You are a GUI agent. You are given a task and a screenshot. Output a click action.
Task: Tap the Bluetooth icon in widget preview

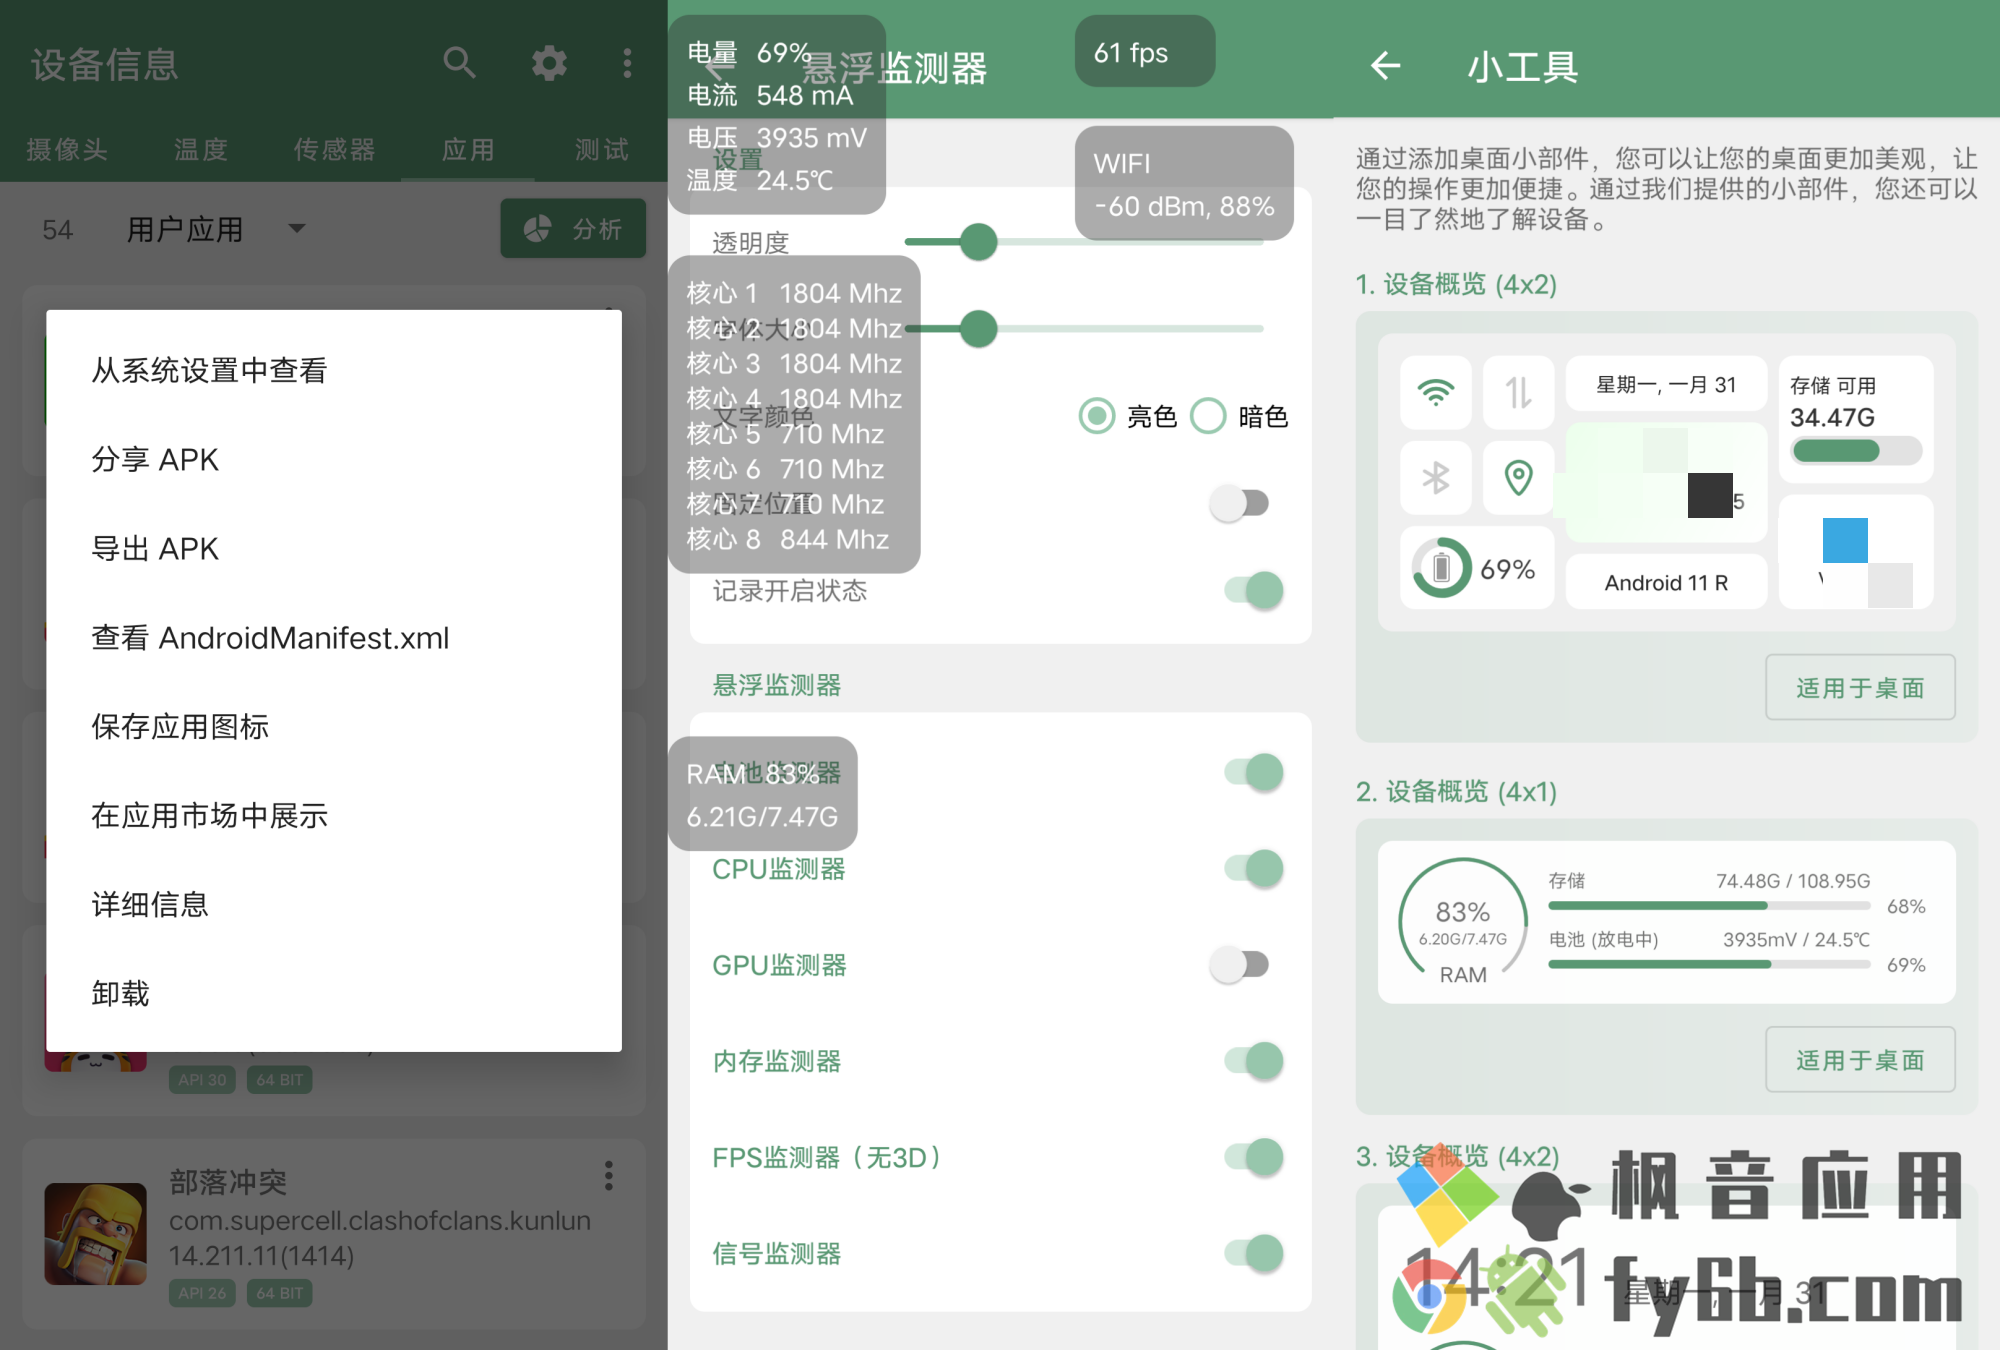pyautogui.click(x=1436, y=477)
